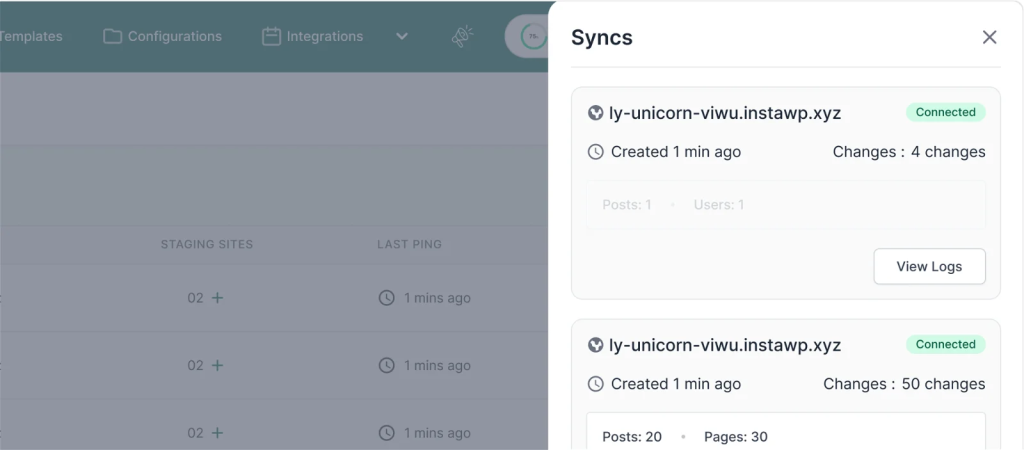This screenshot has height=450, width=1024.
Task: Close the Syncs panel
Action: 989,37
